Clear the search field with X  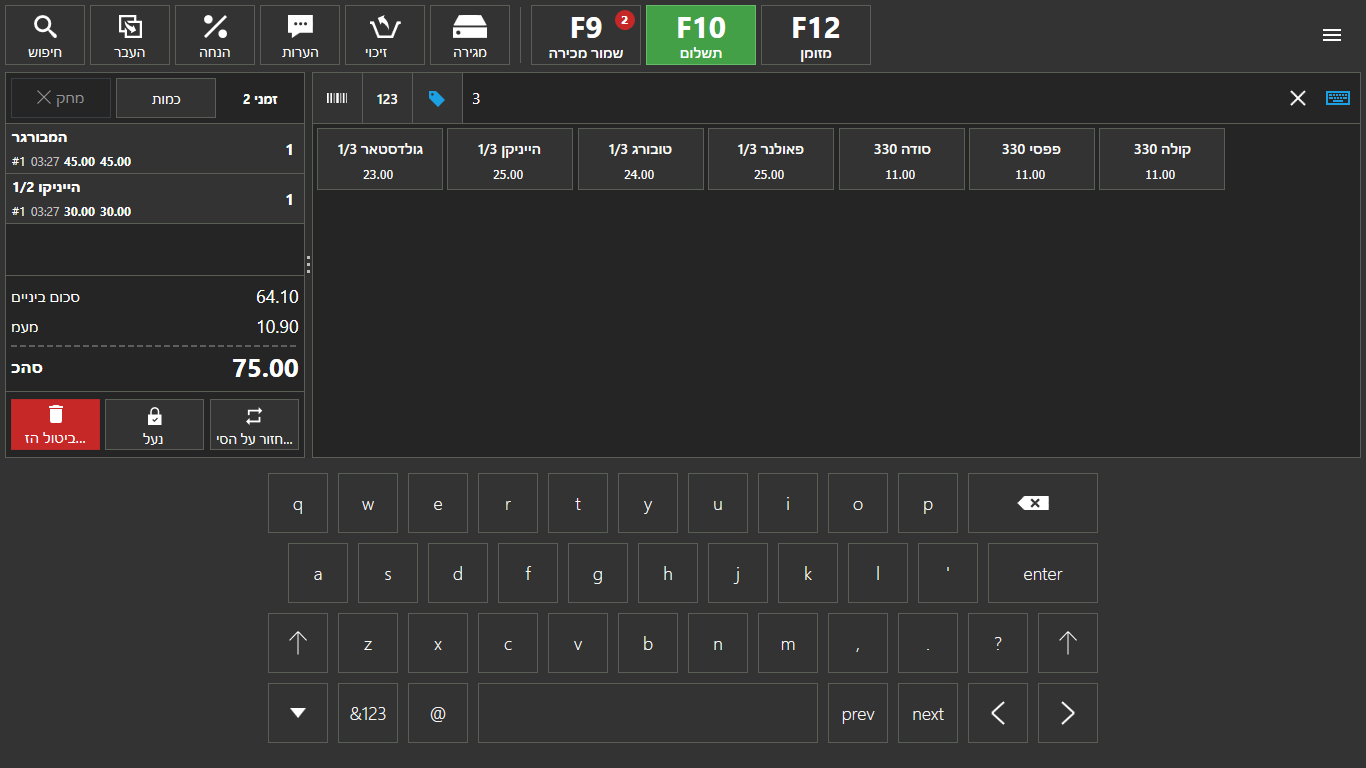1297,98
